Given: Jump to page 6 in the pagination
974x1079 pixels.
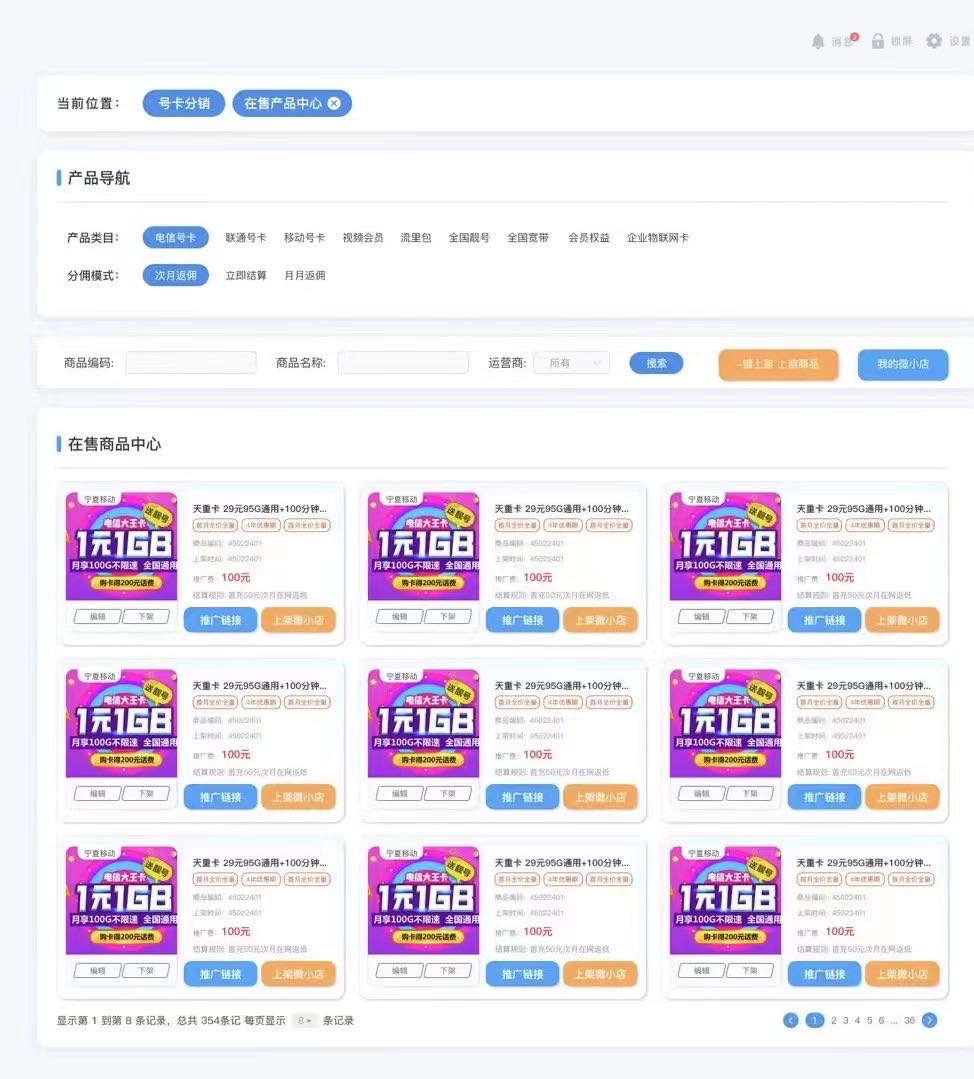Looking at the screenshot, I should (881, 1021).
